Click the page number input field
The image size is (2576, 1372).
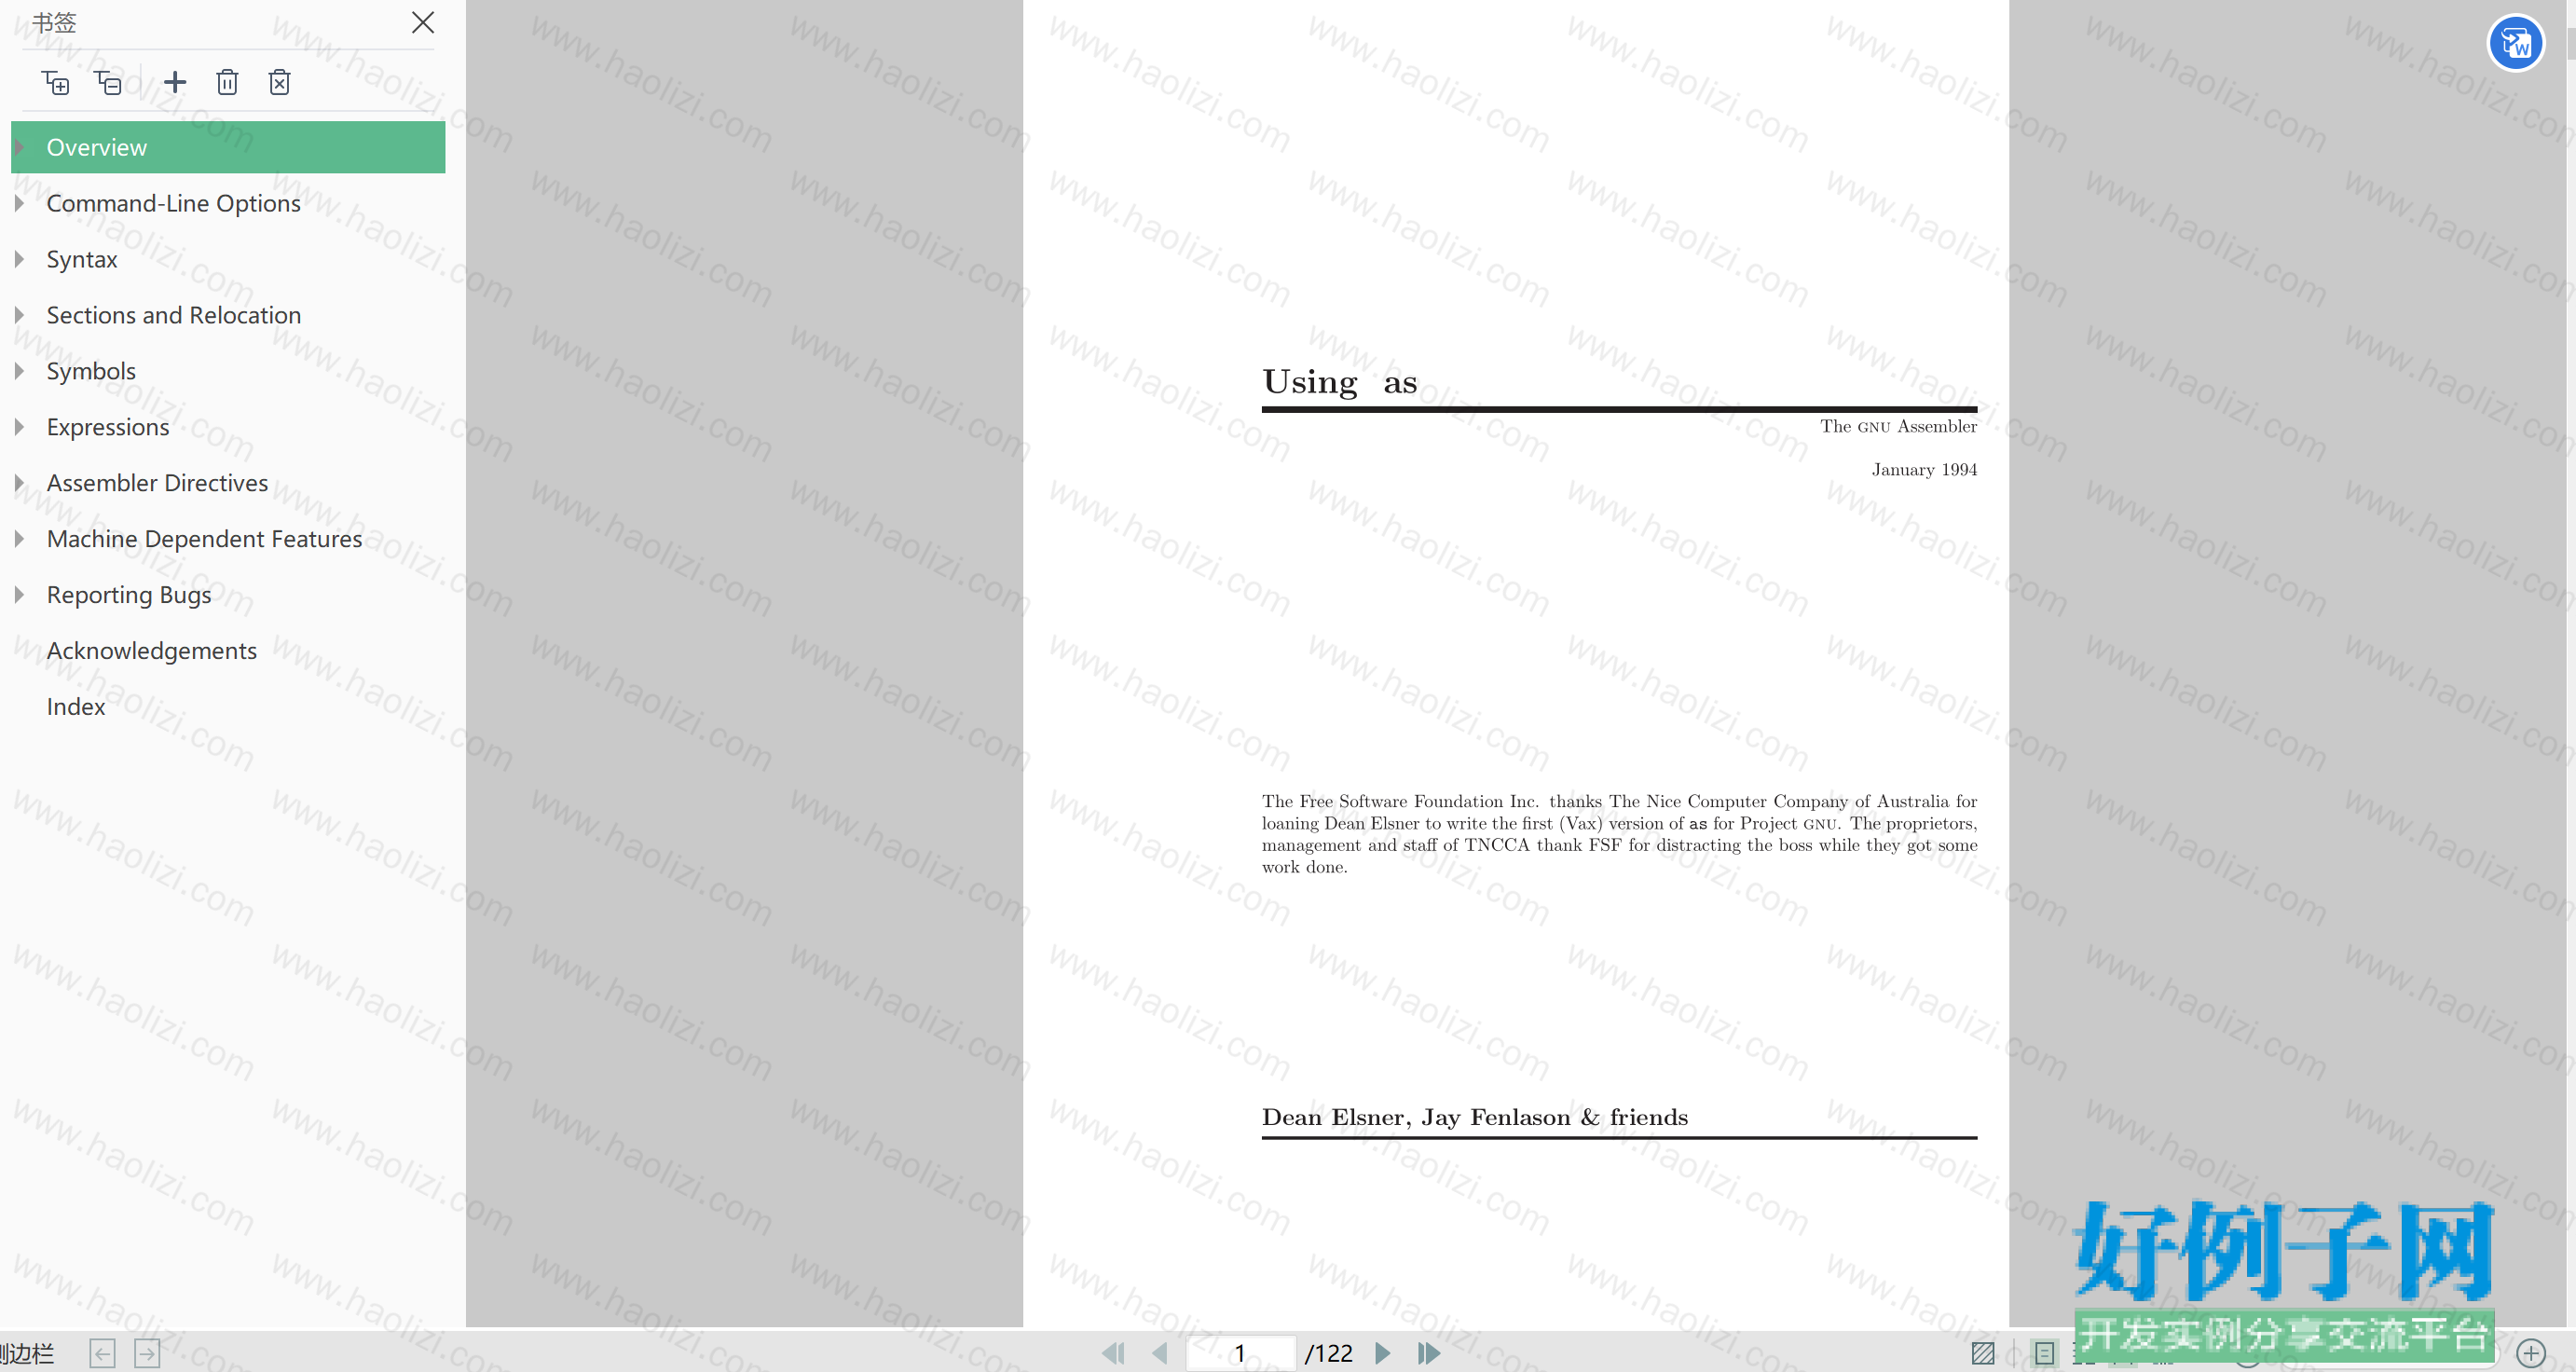point(1240,1353)
